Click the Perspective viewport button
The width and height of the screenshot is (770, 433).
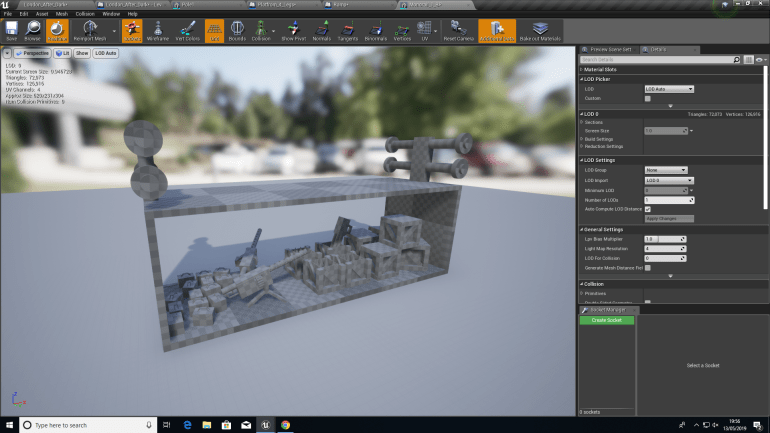click(31, 53)
